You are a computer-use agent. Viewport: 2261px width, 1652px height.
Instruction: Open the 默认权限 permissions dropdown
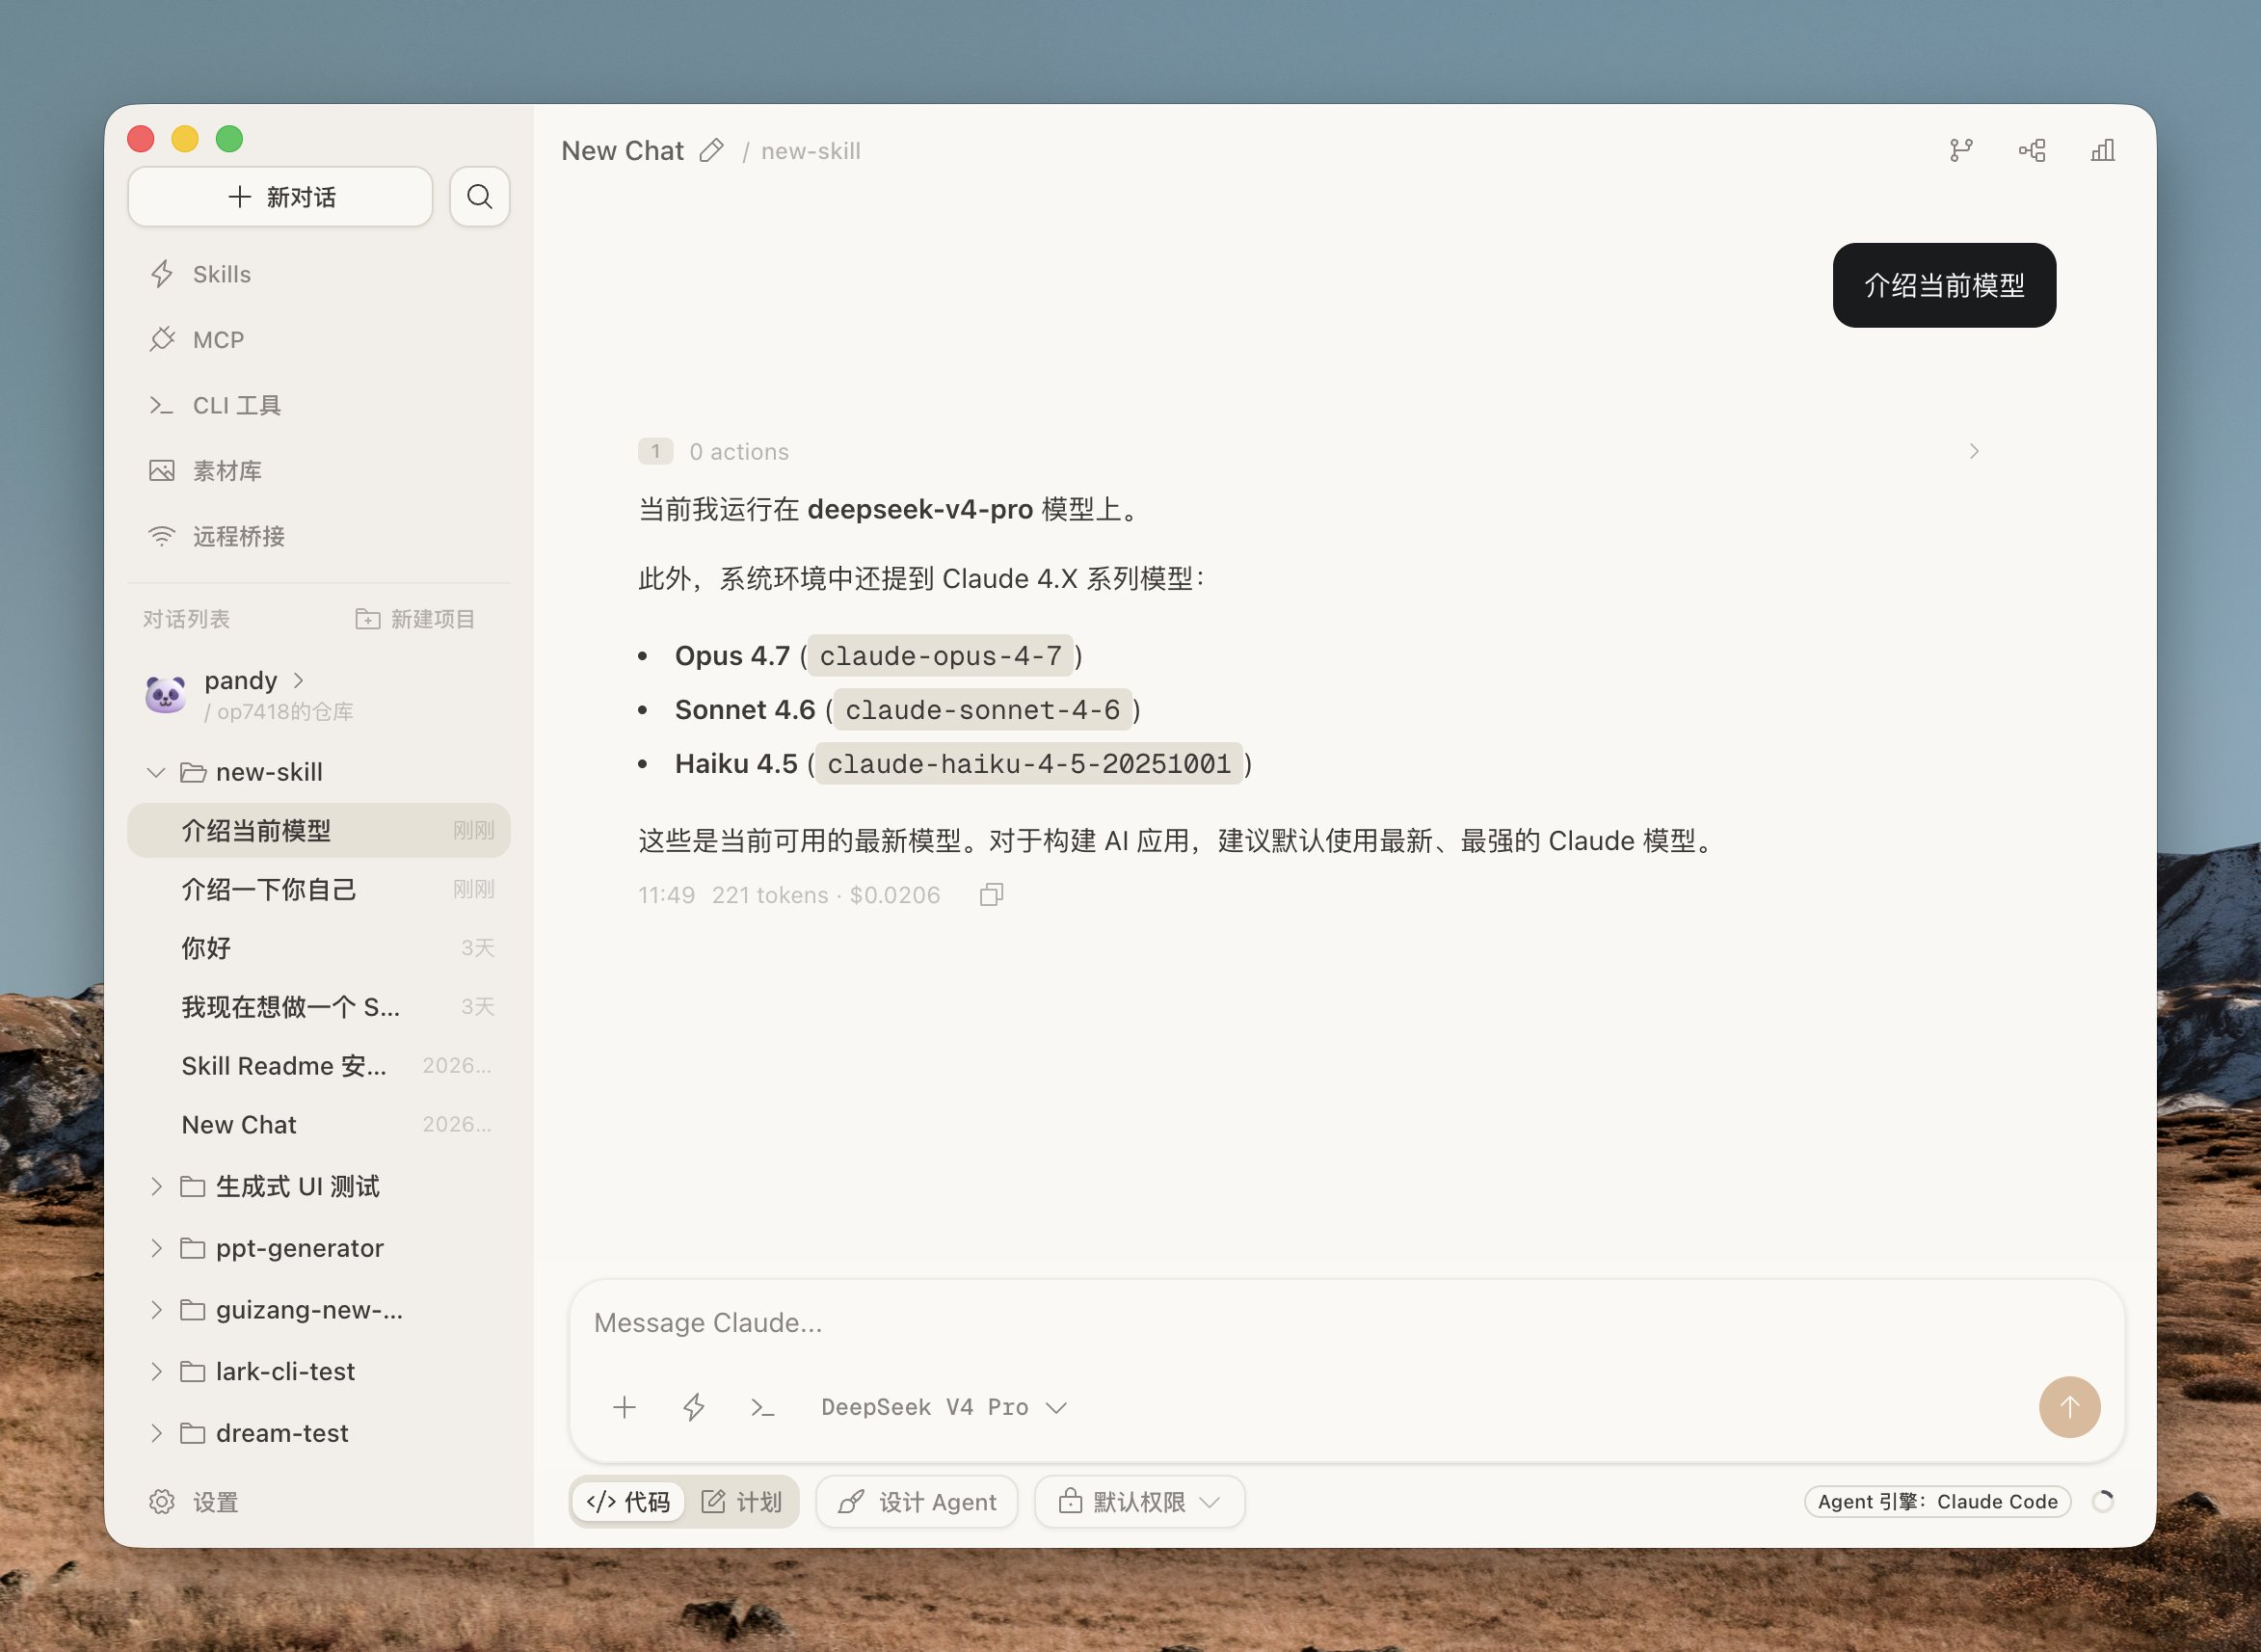coord(1139,1501)
